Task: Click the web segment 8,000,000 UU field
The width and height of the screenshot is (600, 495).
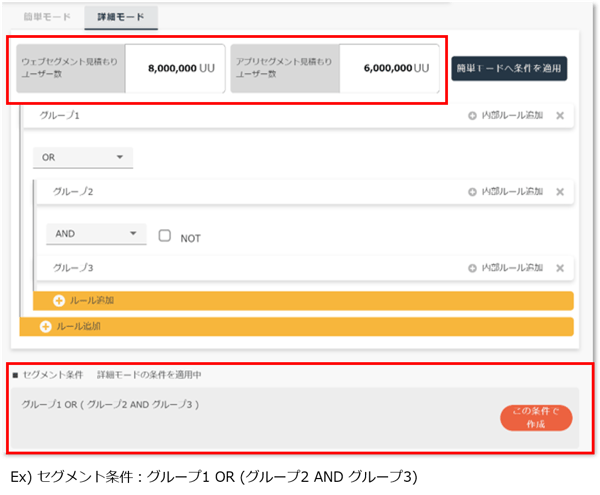Action: [x=175, y=69]
